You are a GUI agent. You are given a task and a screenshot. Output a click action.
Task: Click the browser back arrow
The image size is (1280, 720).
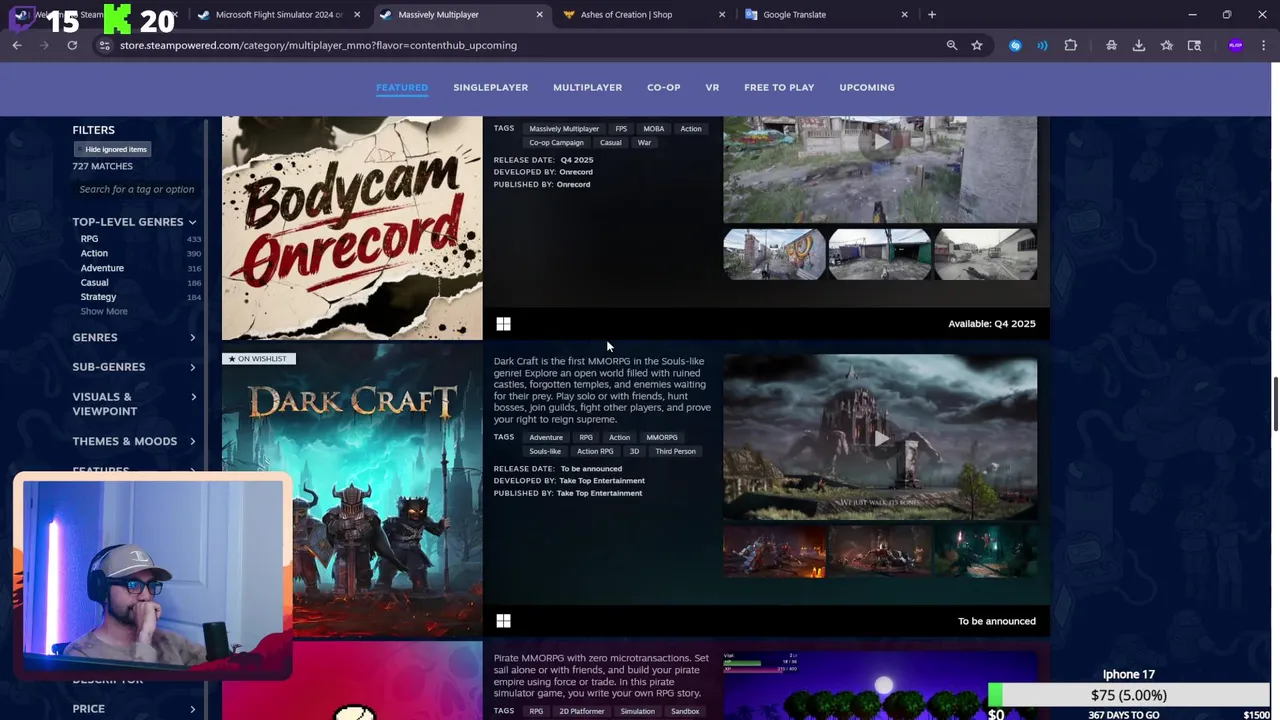pos(17,45)
